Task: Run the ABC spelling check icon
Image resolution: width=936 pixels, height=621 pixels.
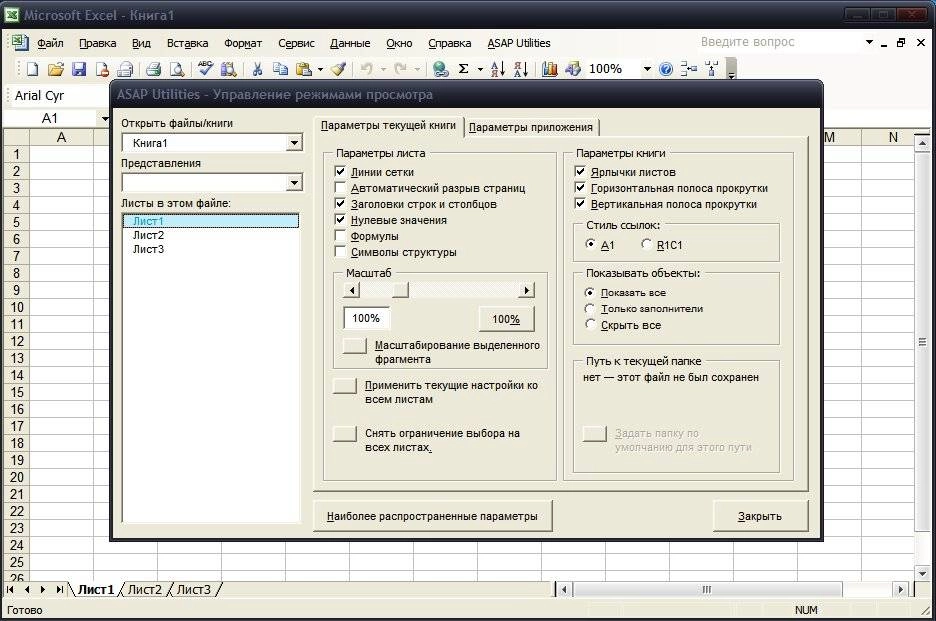Action: click(x=205, y=69)
